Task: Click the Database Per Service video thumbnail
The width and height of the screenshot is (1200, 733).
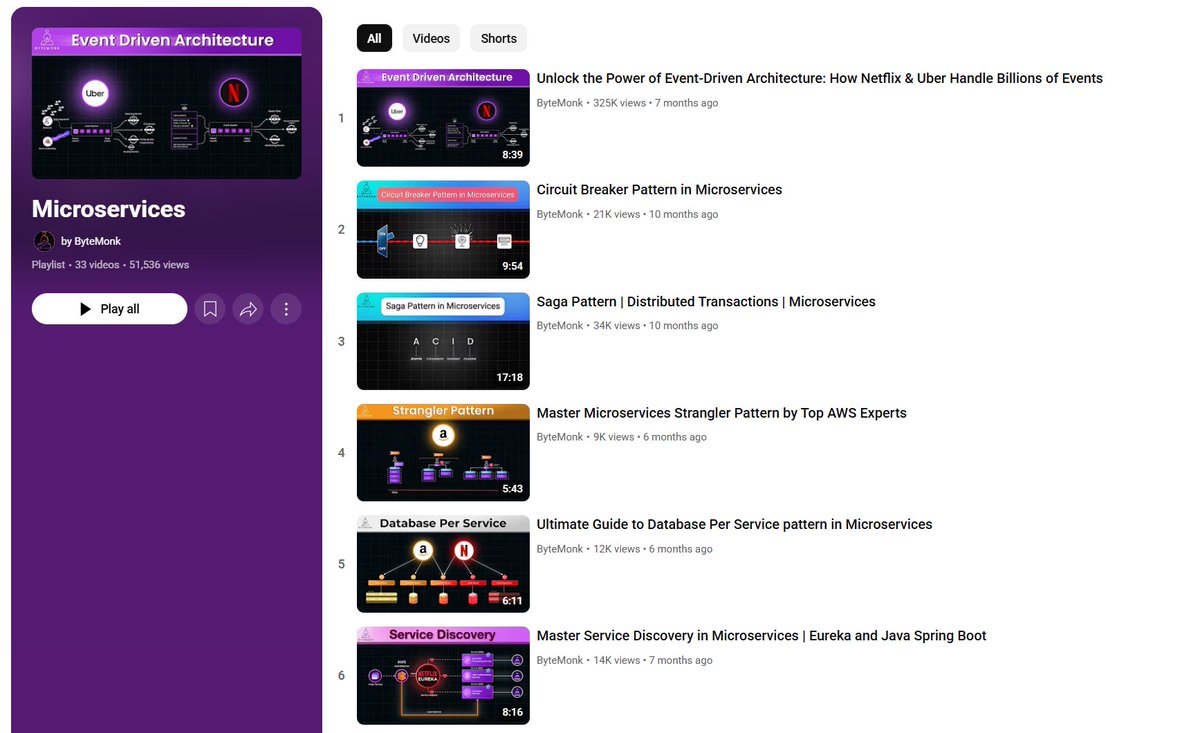Action: point(443,563)
